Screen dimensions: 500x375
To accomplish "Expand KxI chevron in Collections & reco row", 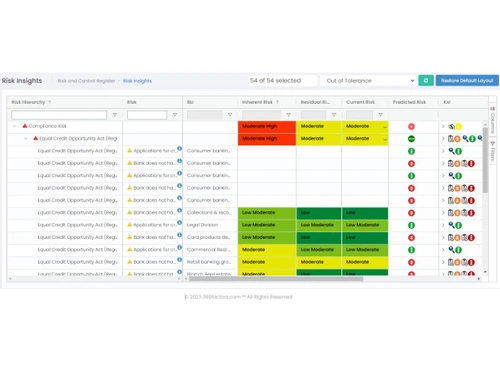I will 443,213.
